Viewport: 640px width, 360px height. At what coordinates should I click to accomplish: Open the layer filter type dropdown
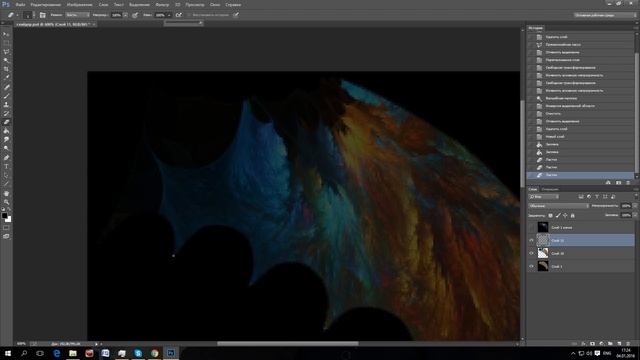point(544,197)
